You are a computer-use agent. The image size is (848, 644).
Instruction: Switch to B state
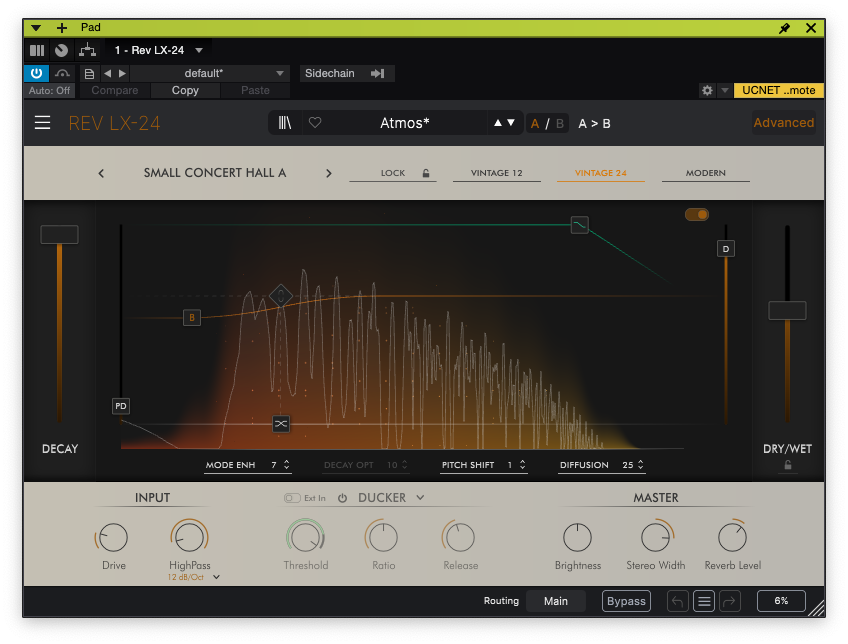560,124
